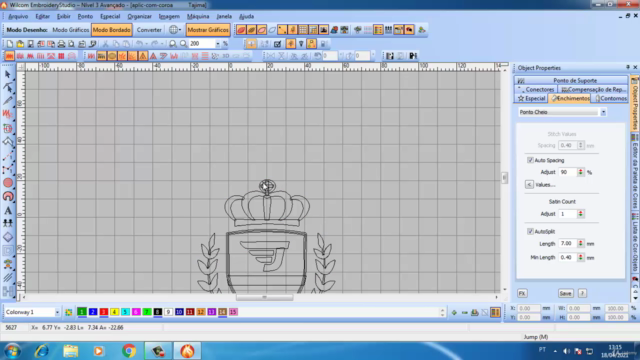Click the horizontal scrollbar thumb below the canvas
Viewport: 640px width, 360px height.
(x=264, y=297)
